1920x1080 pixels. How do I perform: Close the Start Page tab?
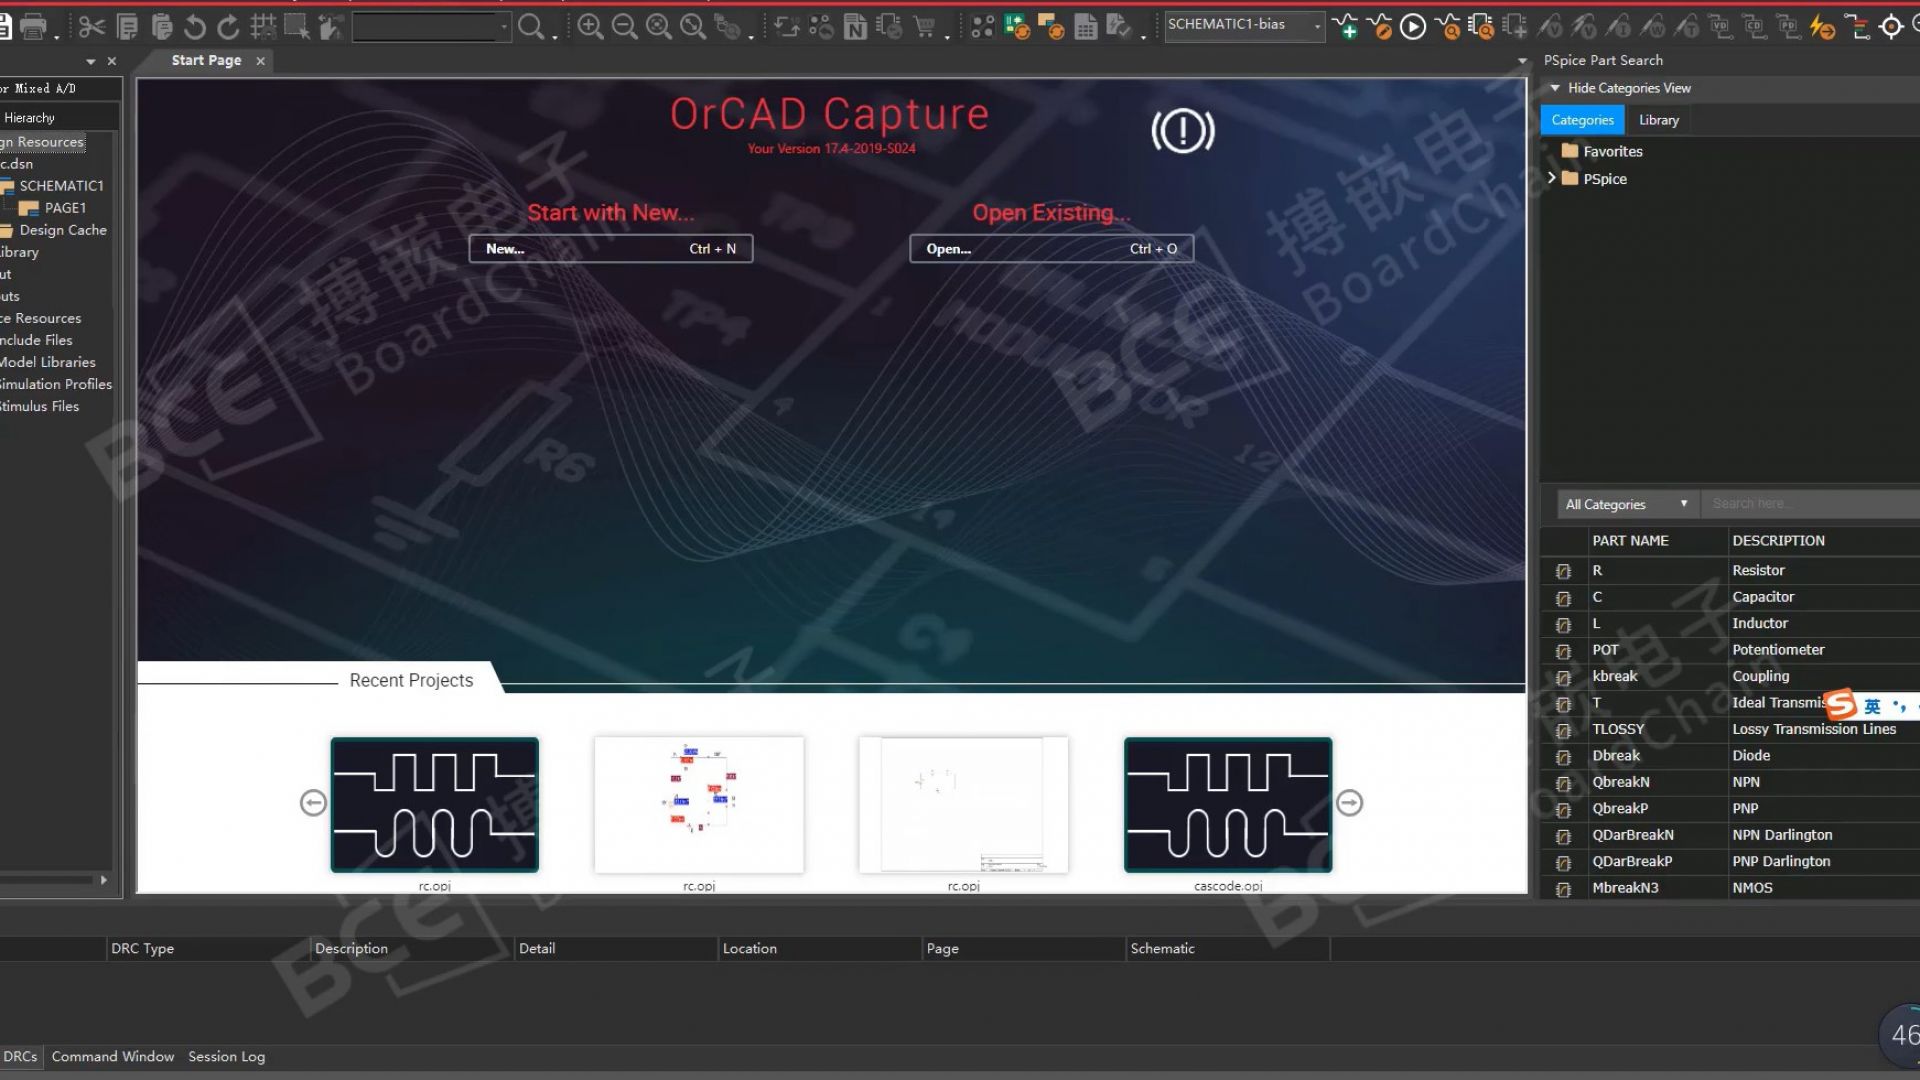(260, 61)
